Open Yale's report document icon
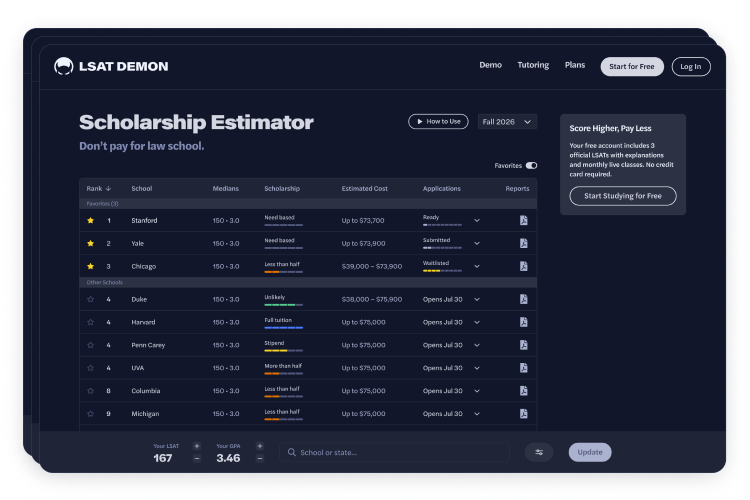The width and height of the screenshot is (750, 500). tap(524, 243)
